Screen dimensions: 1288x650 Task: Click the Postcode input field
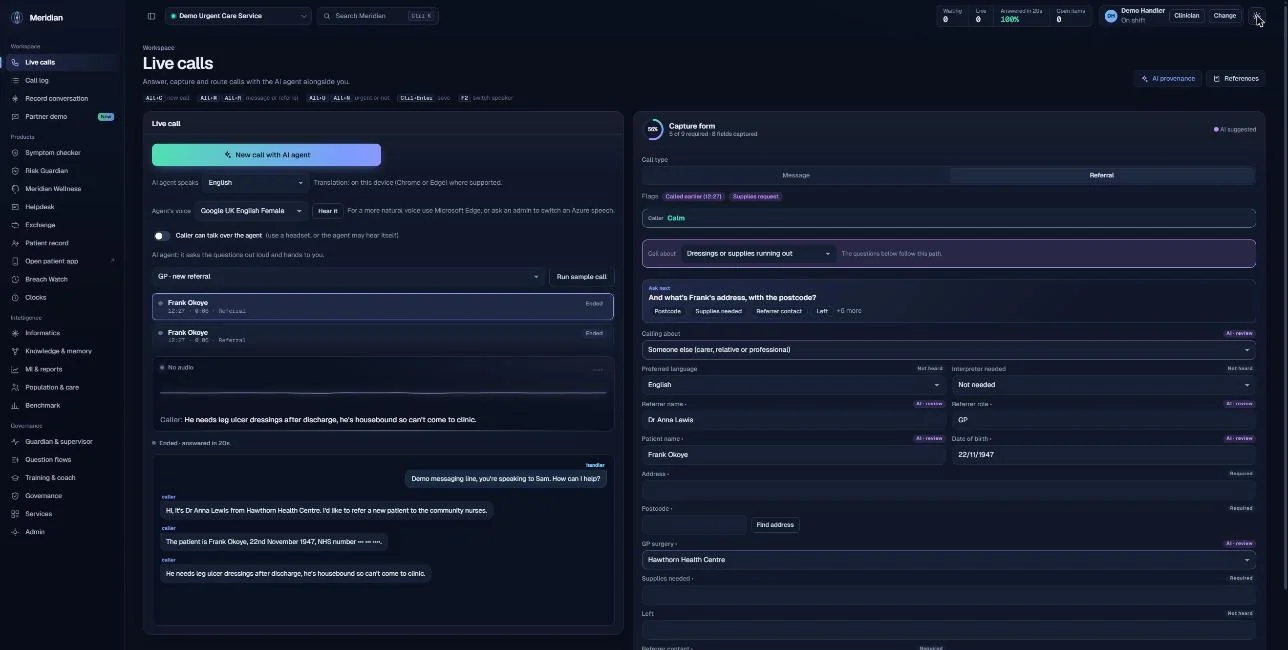tap(694, 525)
